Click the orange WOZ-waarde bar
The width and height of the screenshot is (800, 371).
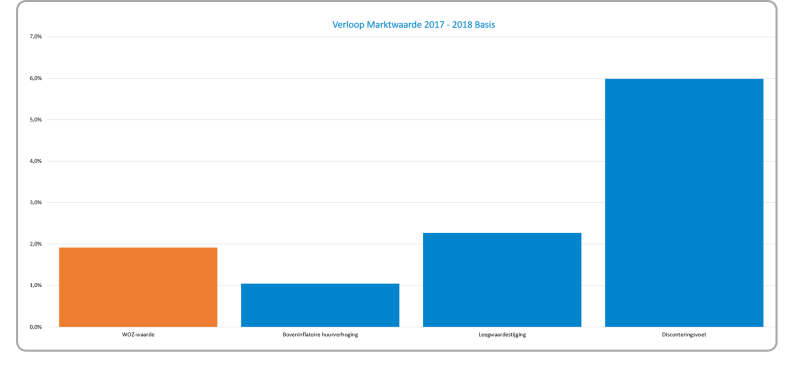point(138,287)
